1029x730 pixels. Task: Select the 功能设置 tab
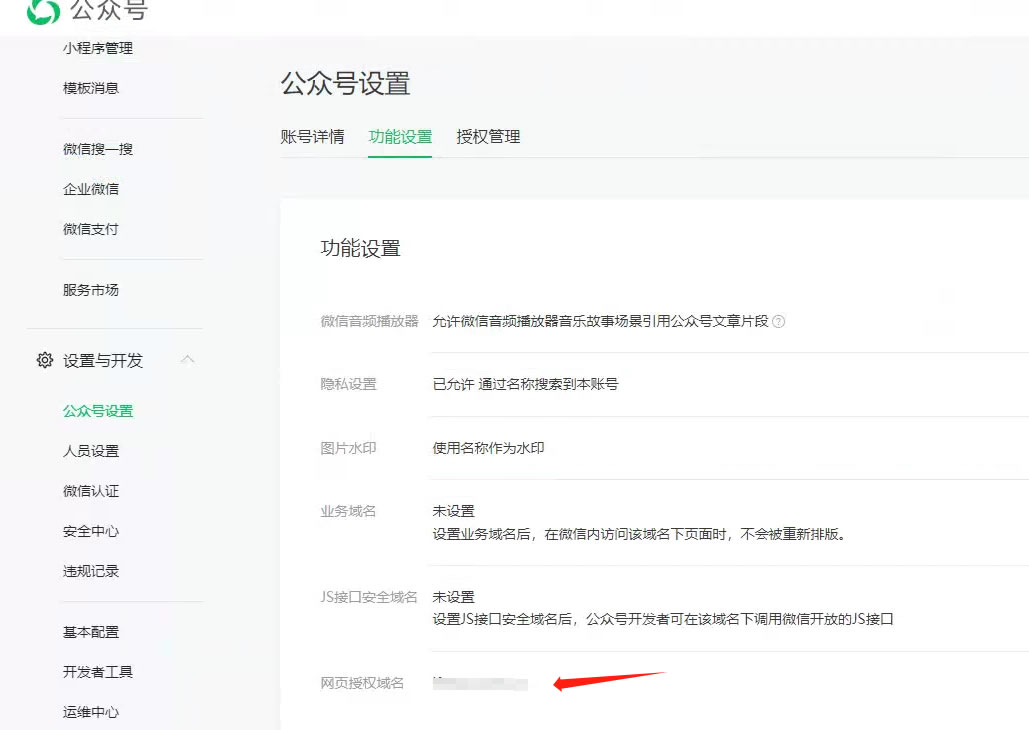pyautogui.click(x=400, y=137)
